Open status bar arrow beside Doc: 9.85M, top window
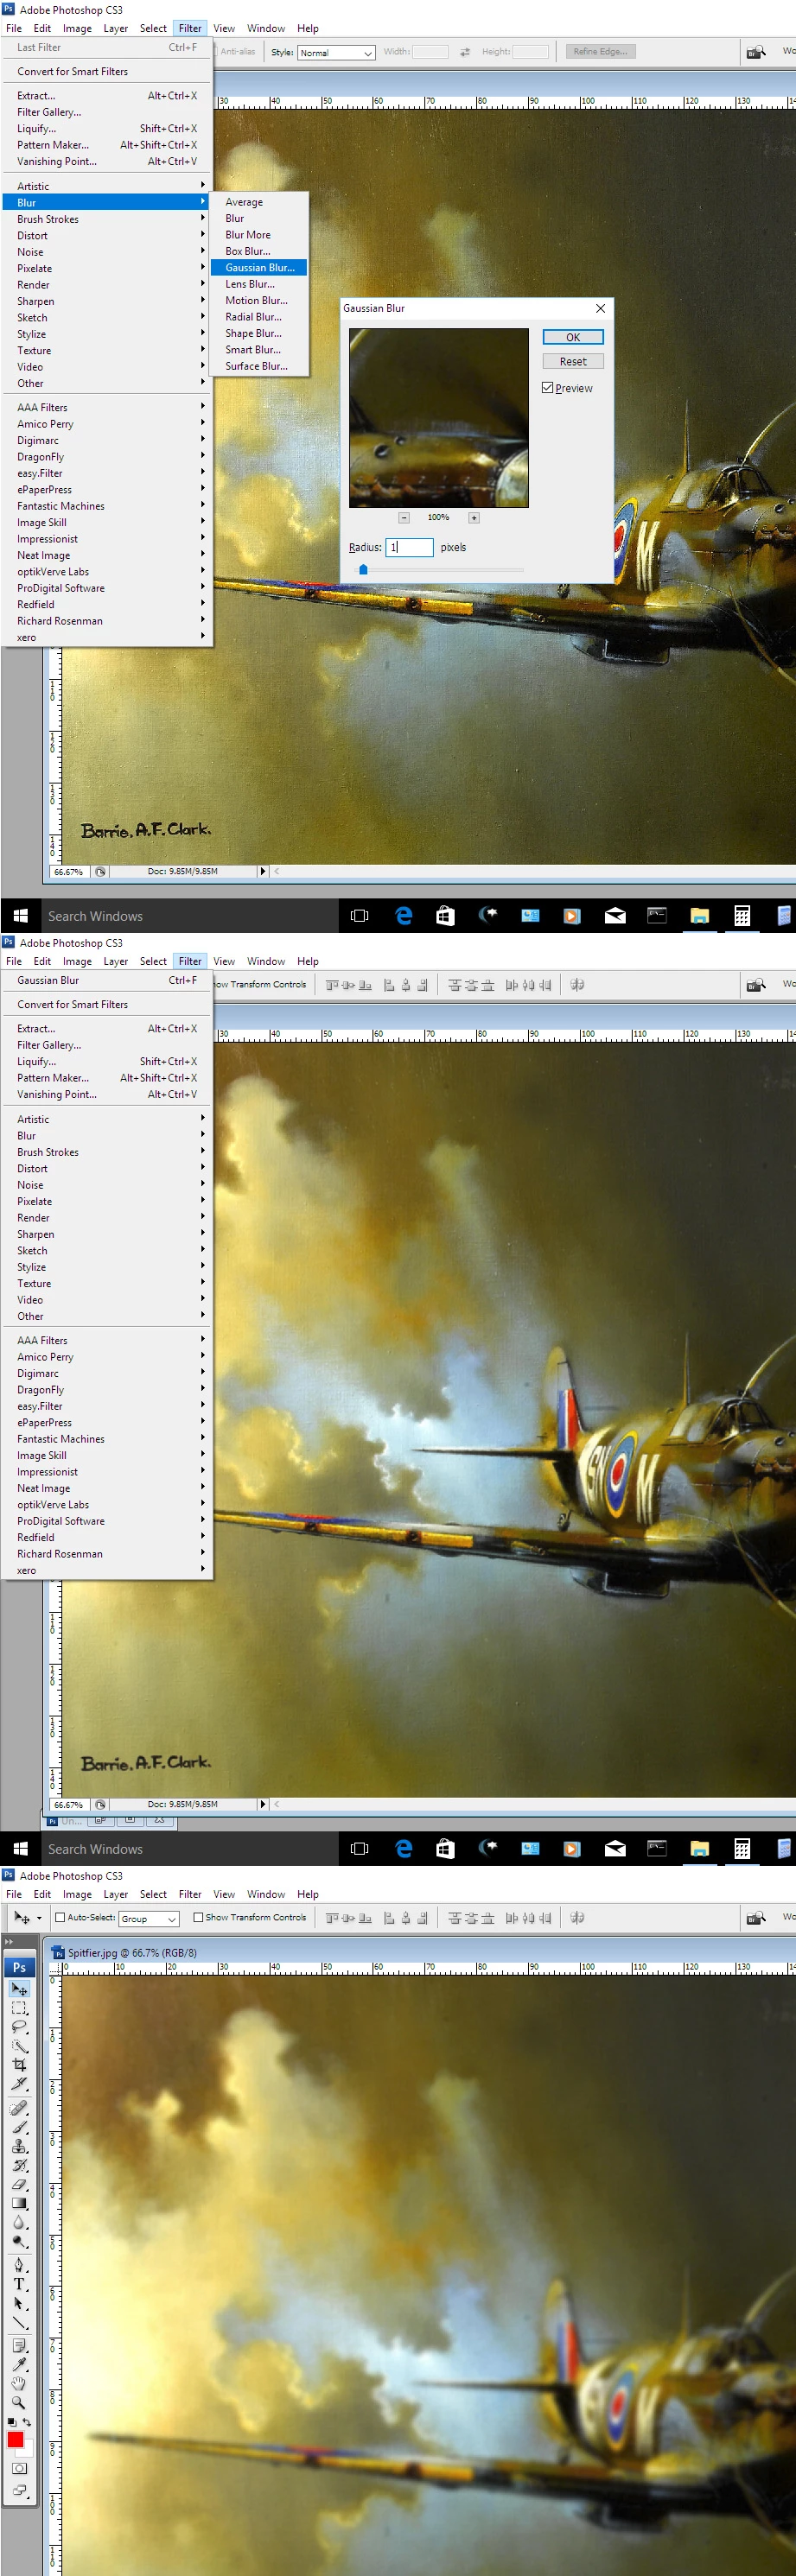The image size is (796, 2576). 263,871
